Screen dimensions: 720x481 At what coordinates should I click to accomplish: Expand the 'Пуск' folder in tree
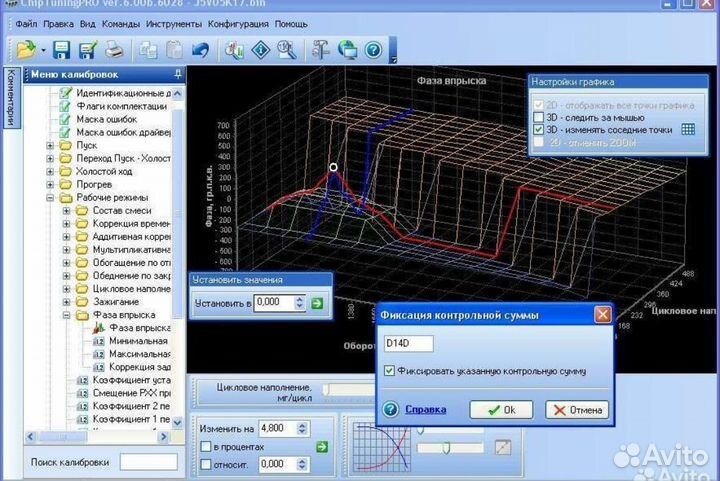point(51,145)
